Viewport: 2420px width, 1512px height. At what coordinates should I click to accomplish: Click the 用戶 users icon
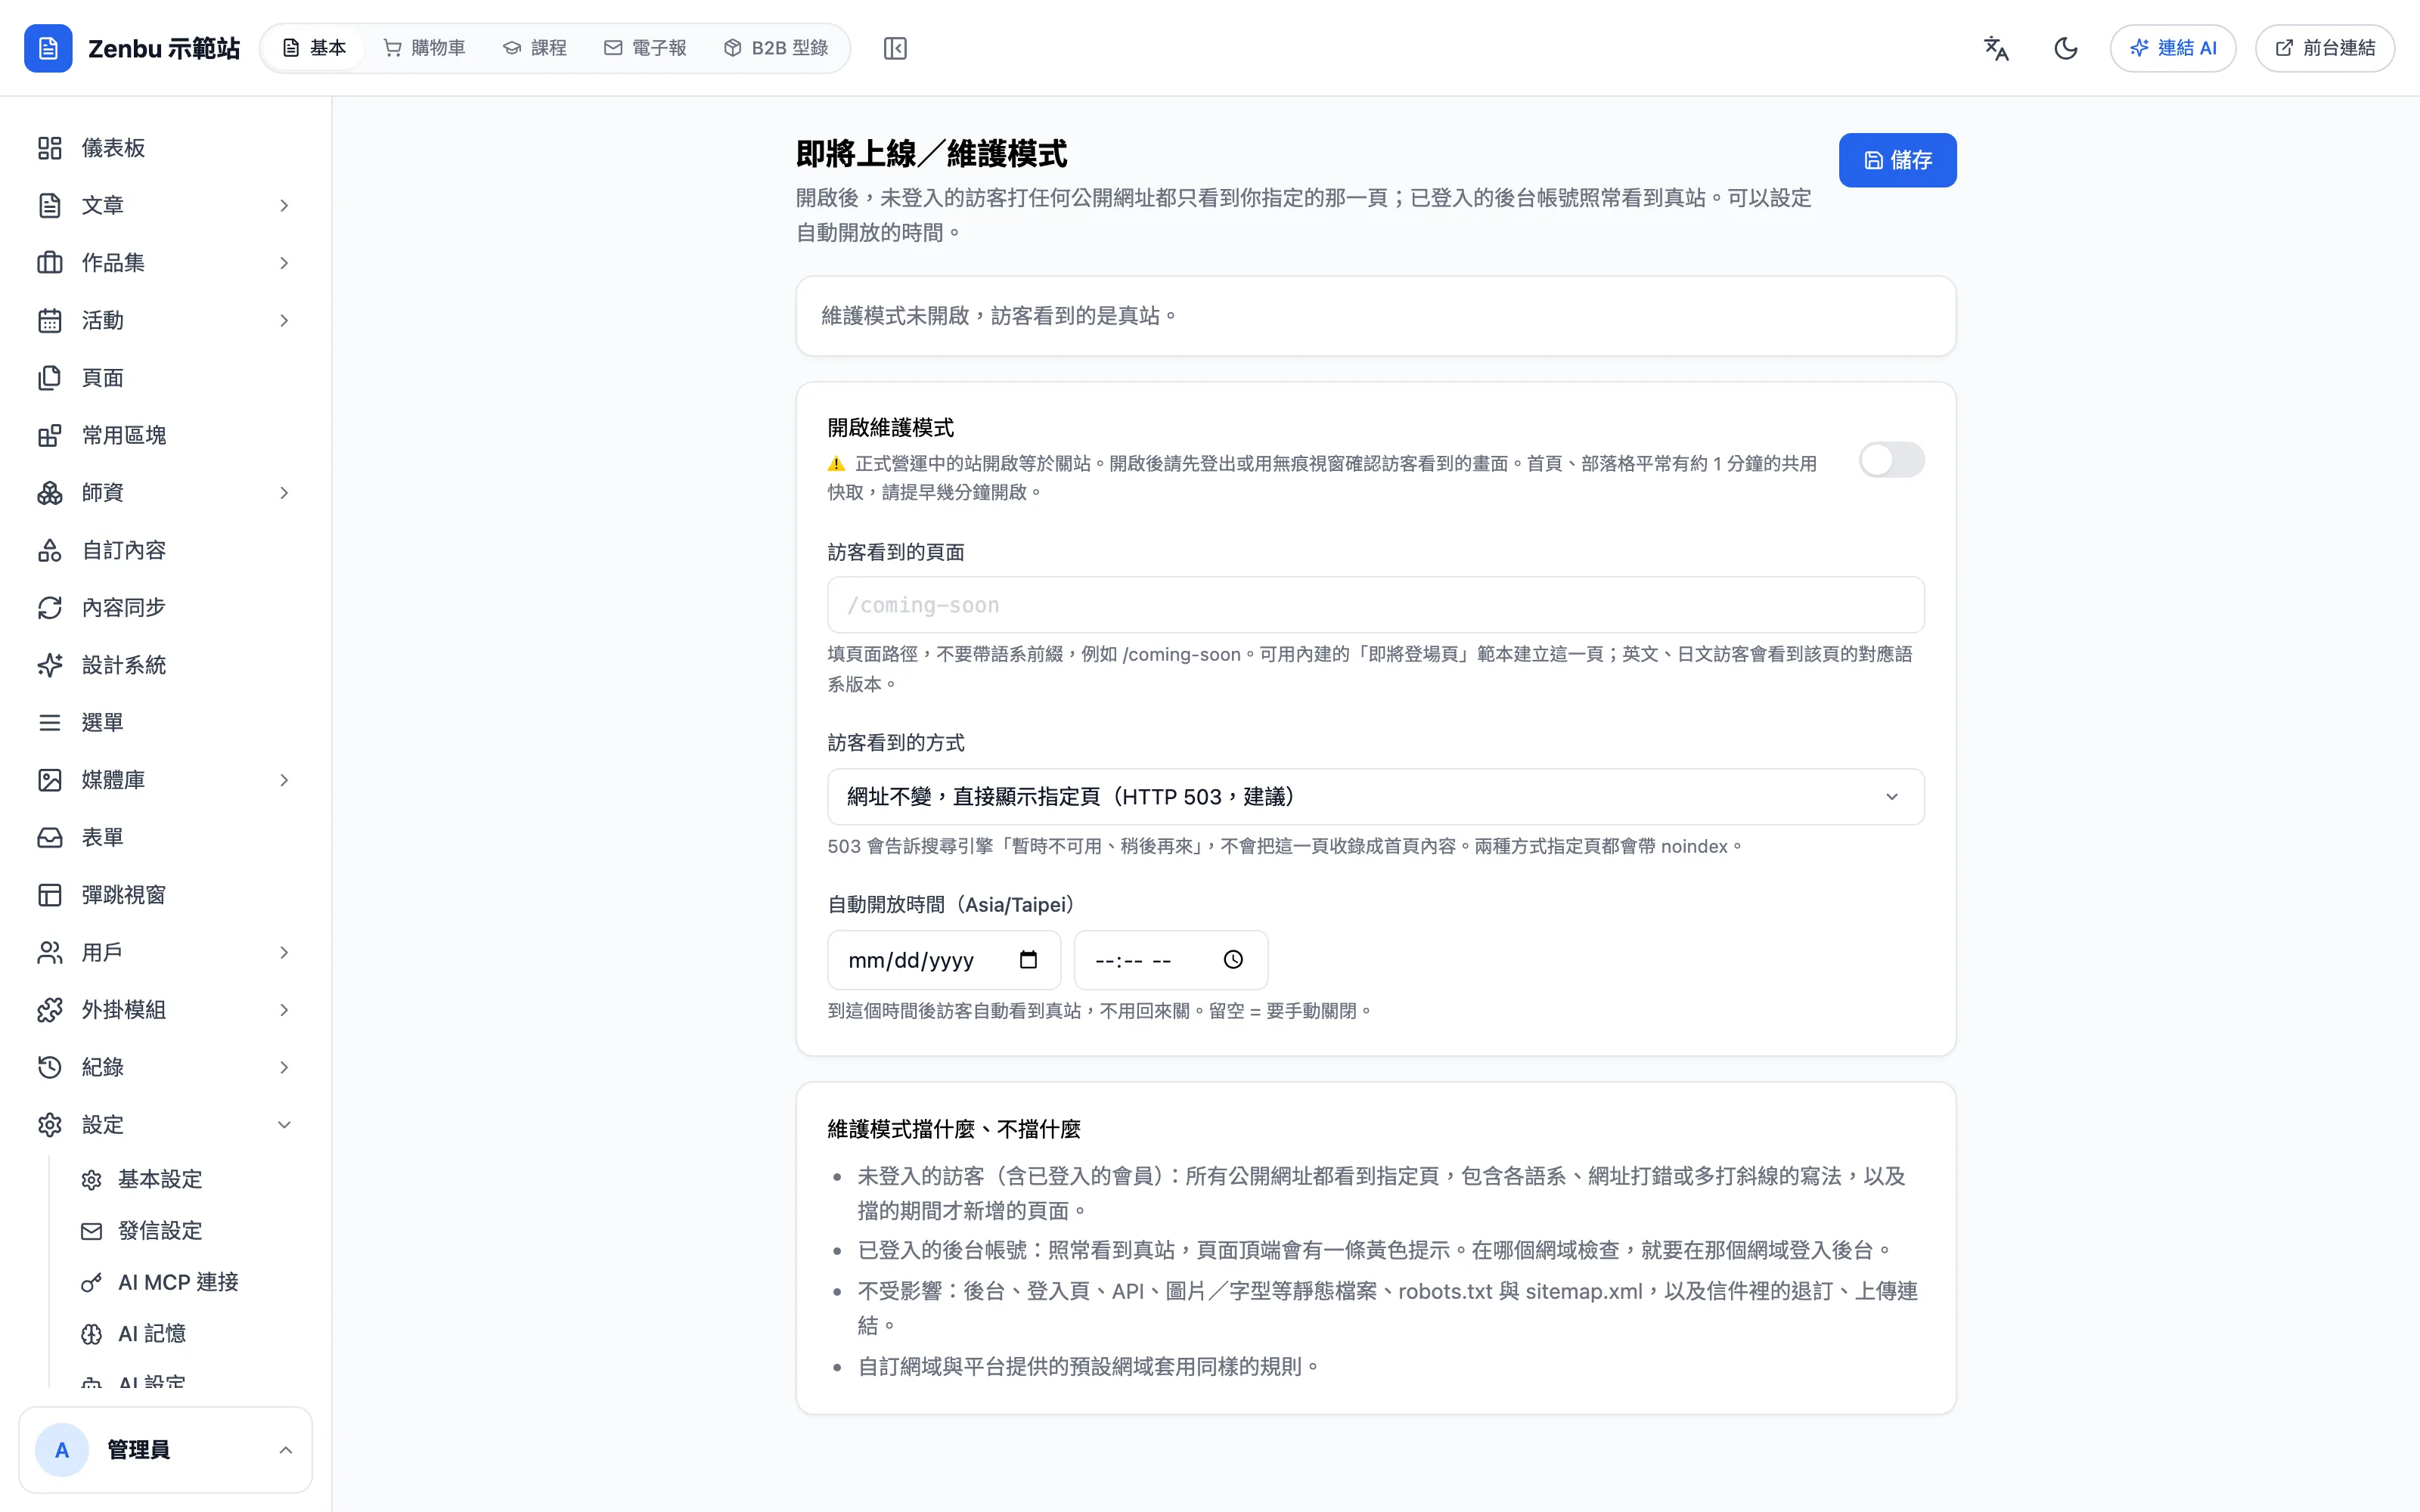50,953
